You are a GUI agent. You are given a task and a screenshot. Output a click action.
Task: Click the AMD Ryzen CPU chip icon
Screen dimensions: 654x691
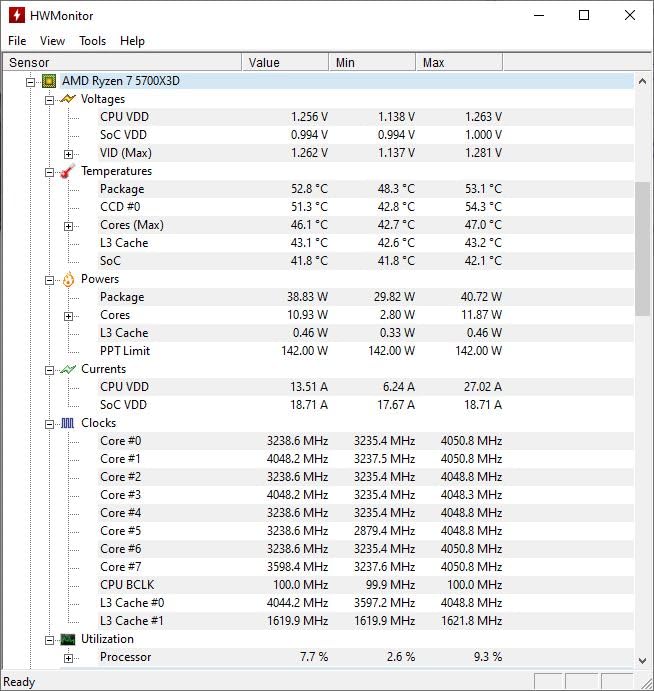tap(49, 81)
